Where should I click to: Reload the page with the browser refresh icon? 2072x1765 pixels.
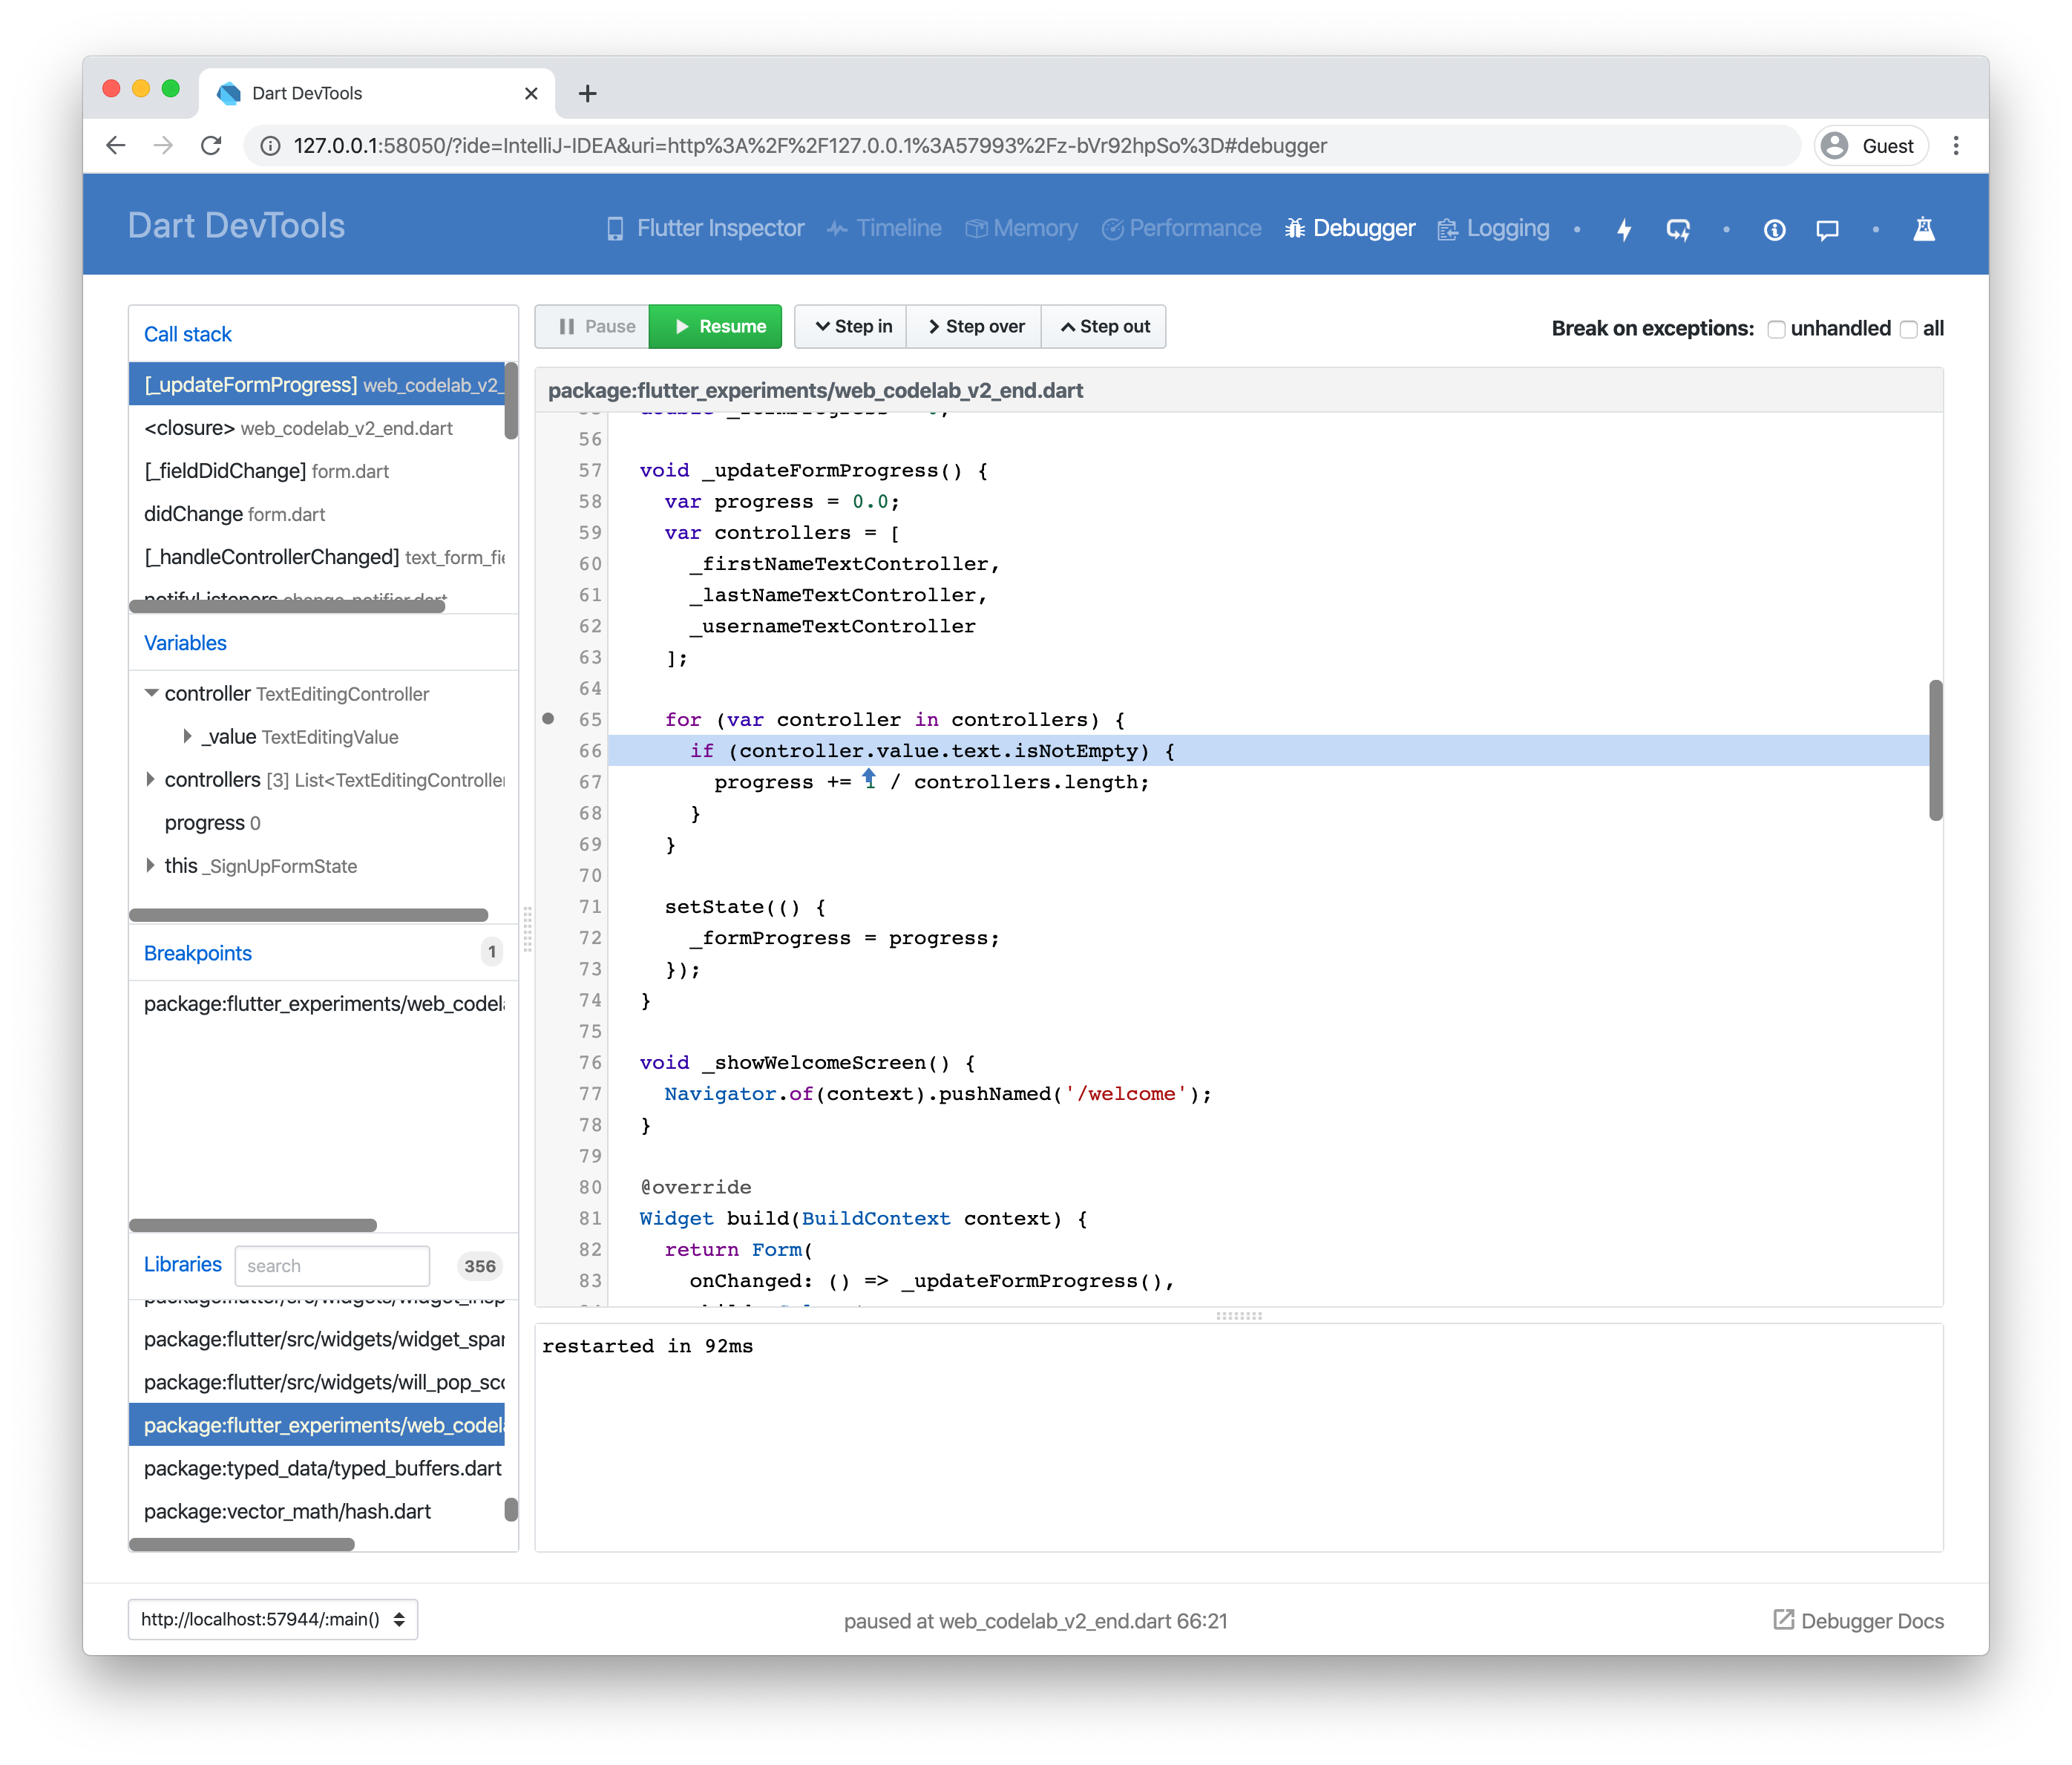(211, 145)
